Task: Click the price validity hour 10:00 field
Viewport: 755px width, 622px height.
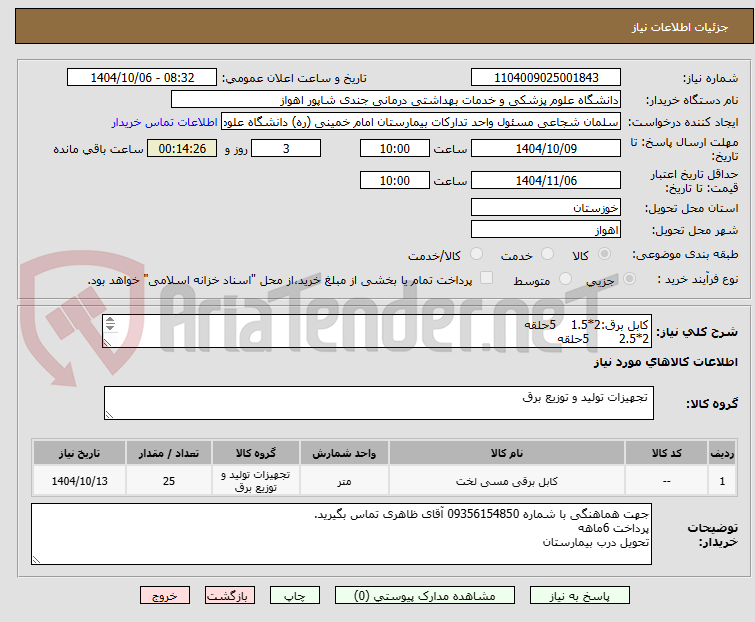Action: tap(394, 181)
